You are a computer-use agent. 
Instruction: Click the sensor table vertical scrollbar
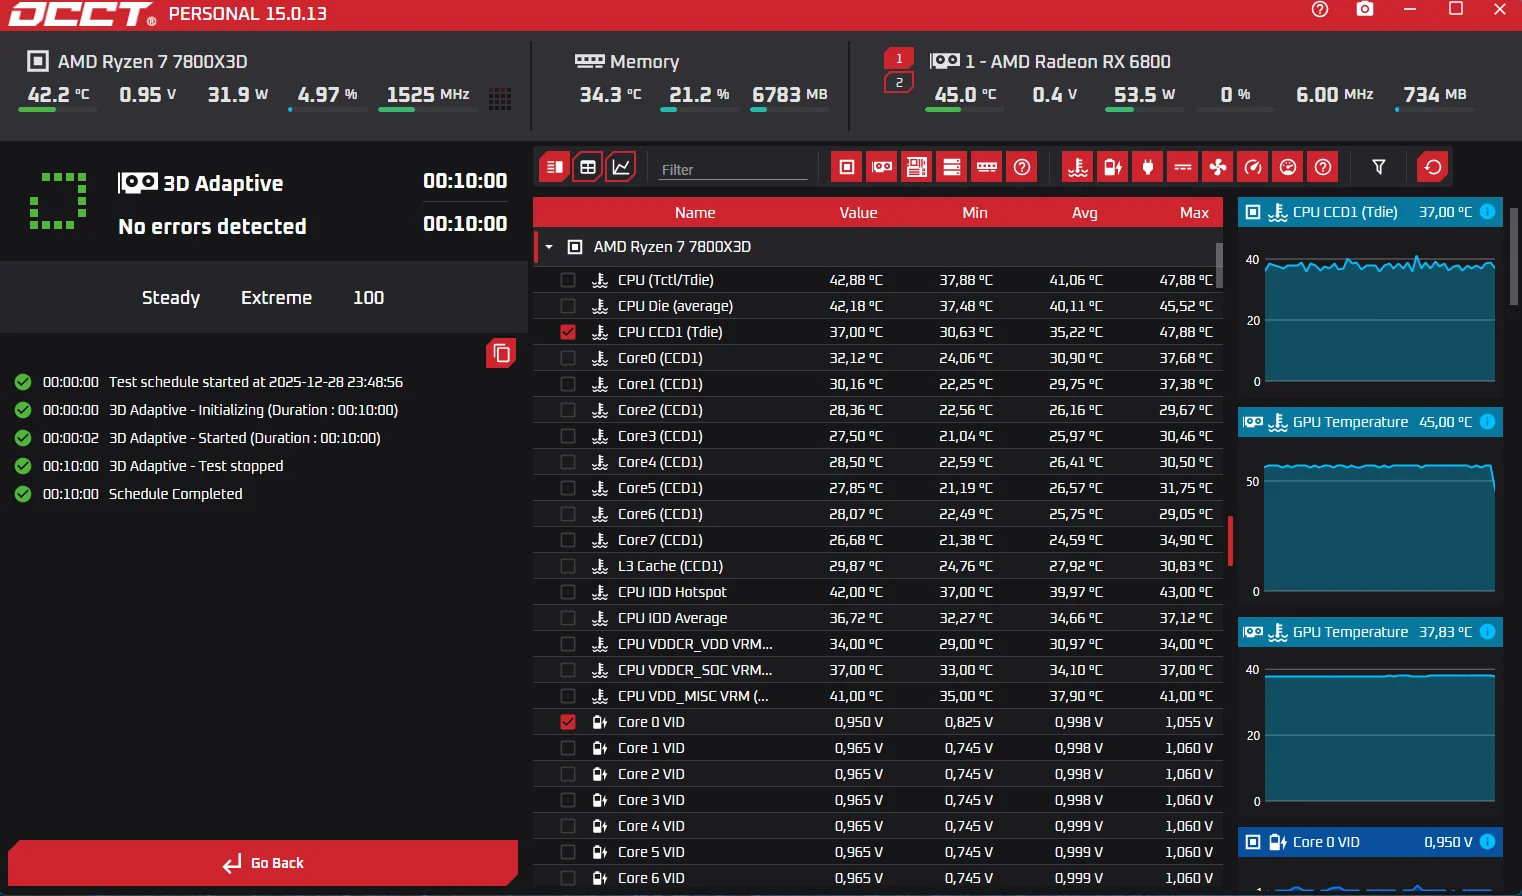[x=1219, y=264]
